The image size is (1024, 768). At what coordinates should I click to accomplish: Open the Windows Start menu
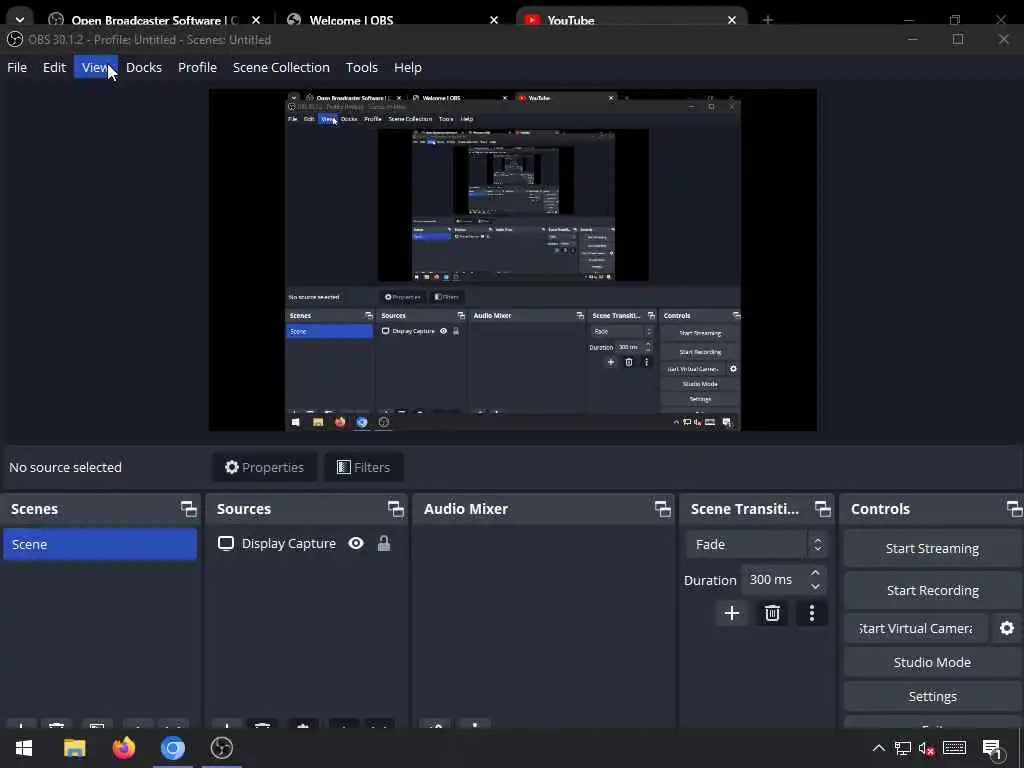pyautogui.click(x=24, y=748)
